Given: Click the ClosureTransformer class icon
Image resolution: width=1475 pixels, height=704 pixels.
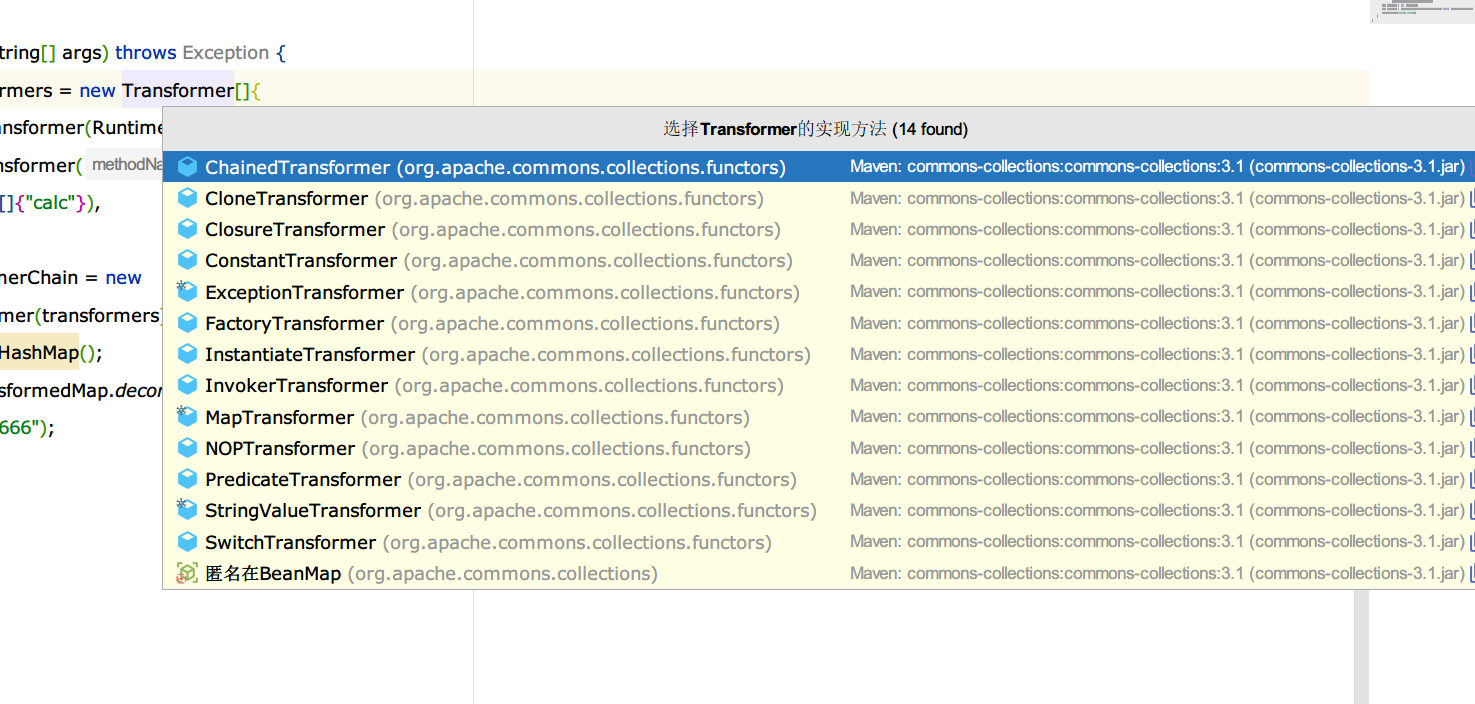Looking at the screenshot, I should point(187,229).
